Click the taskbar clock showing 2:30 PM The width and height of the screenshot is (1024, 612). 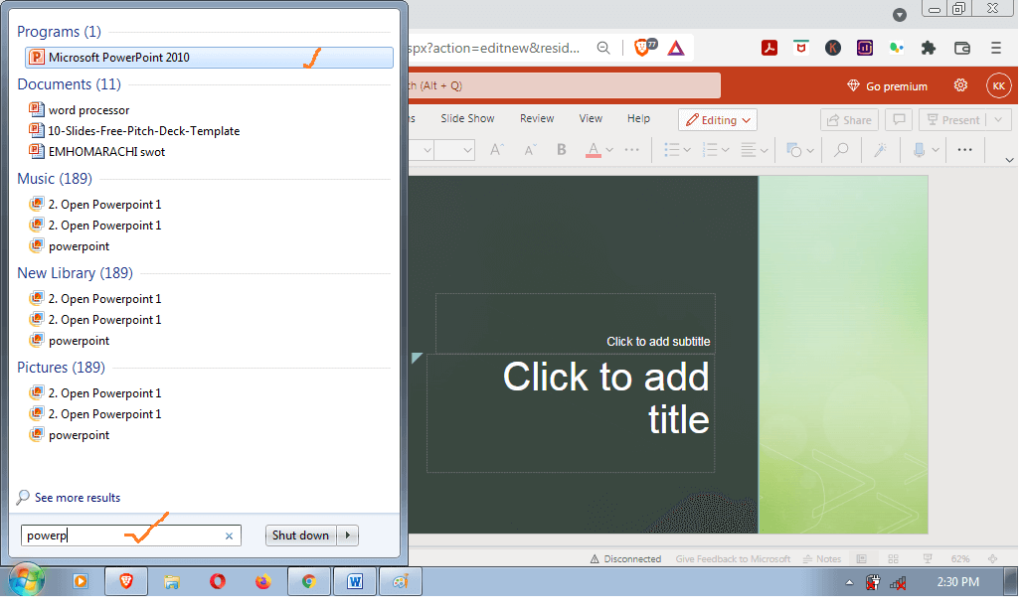tap(958, 582)
